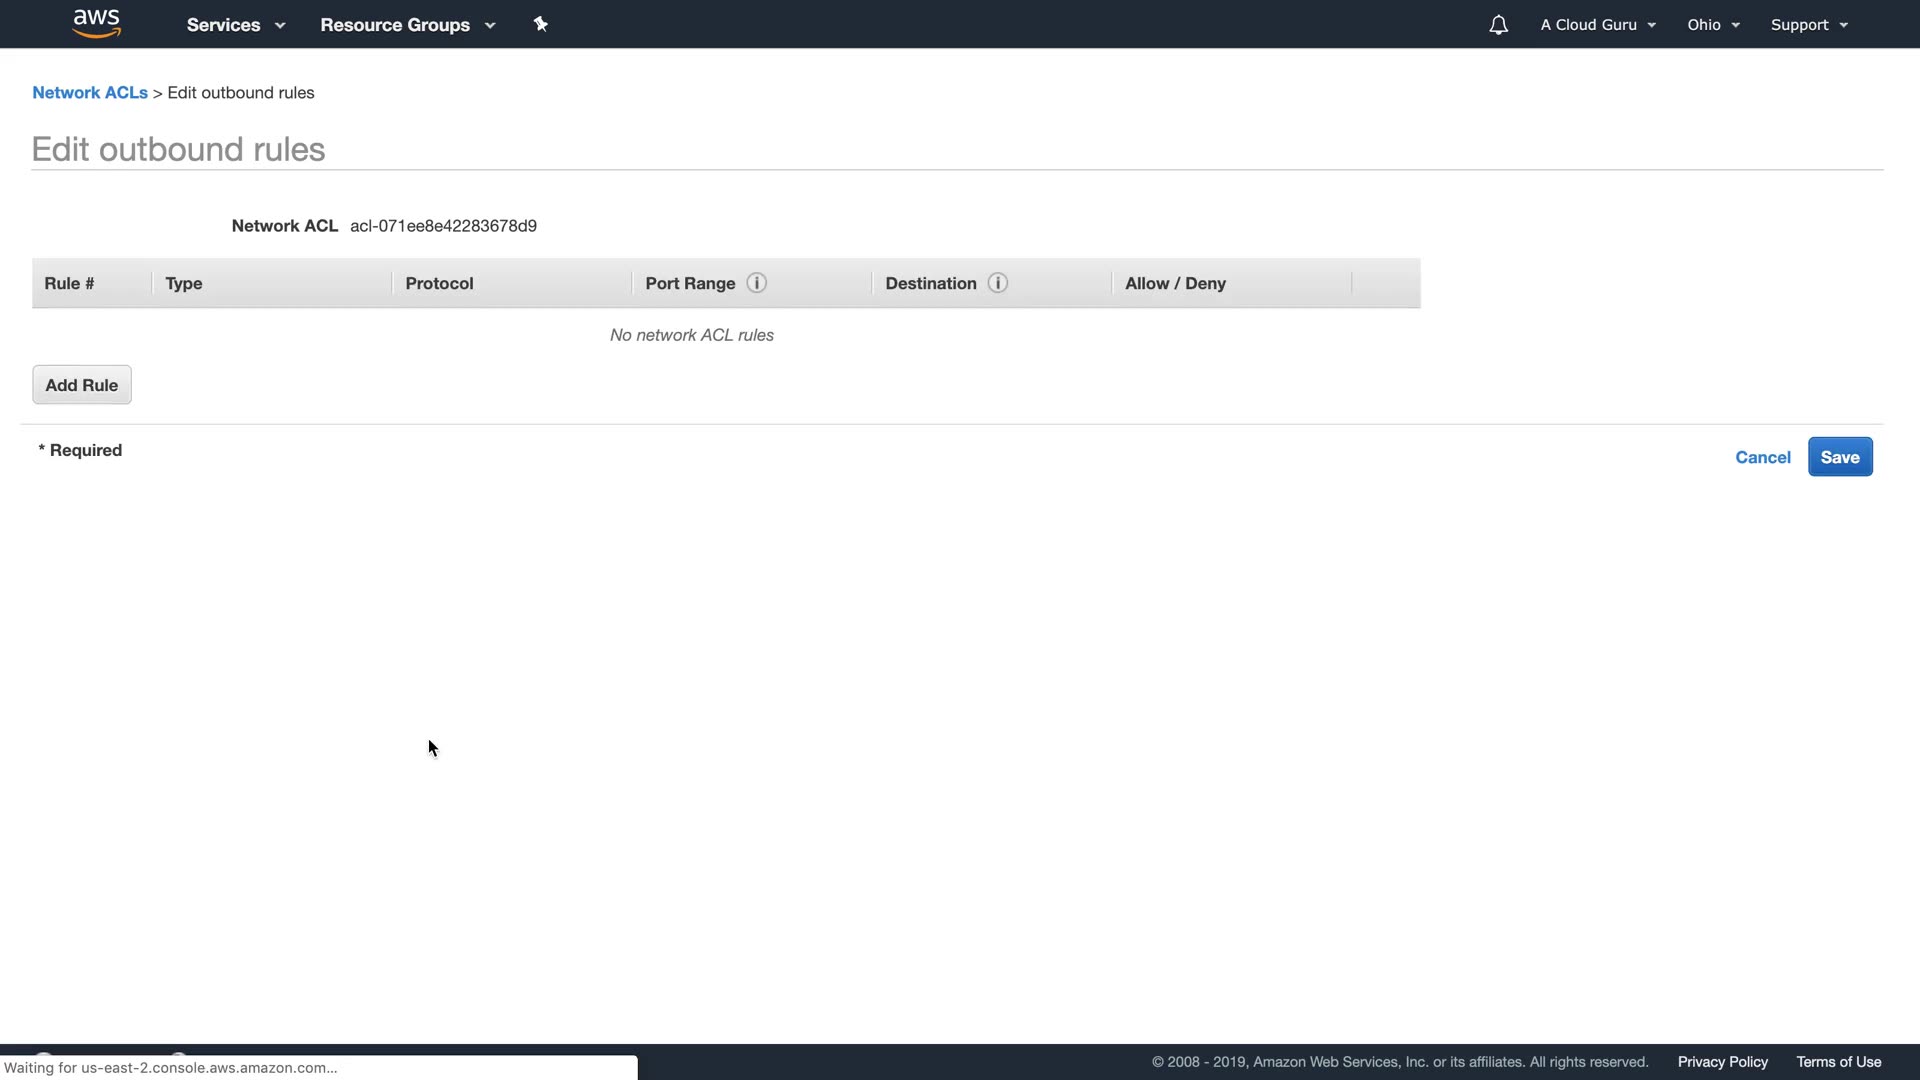The height and width of the screenshot is (1080, 1920).
Task: Click the Rule # column header
Action: (69, 283)
